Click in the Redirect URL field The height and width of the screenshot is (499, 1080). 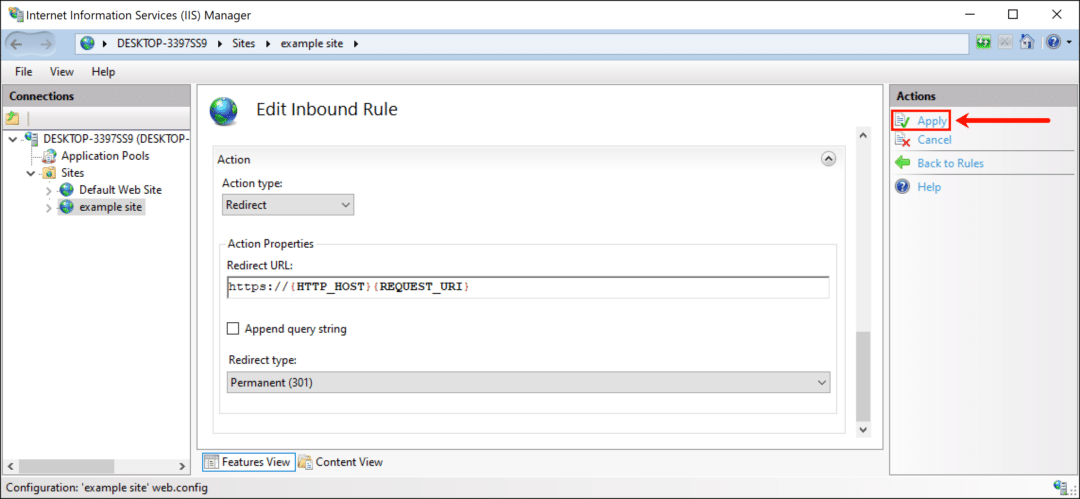tap(528, 287)
